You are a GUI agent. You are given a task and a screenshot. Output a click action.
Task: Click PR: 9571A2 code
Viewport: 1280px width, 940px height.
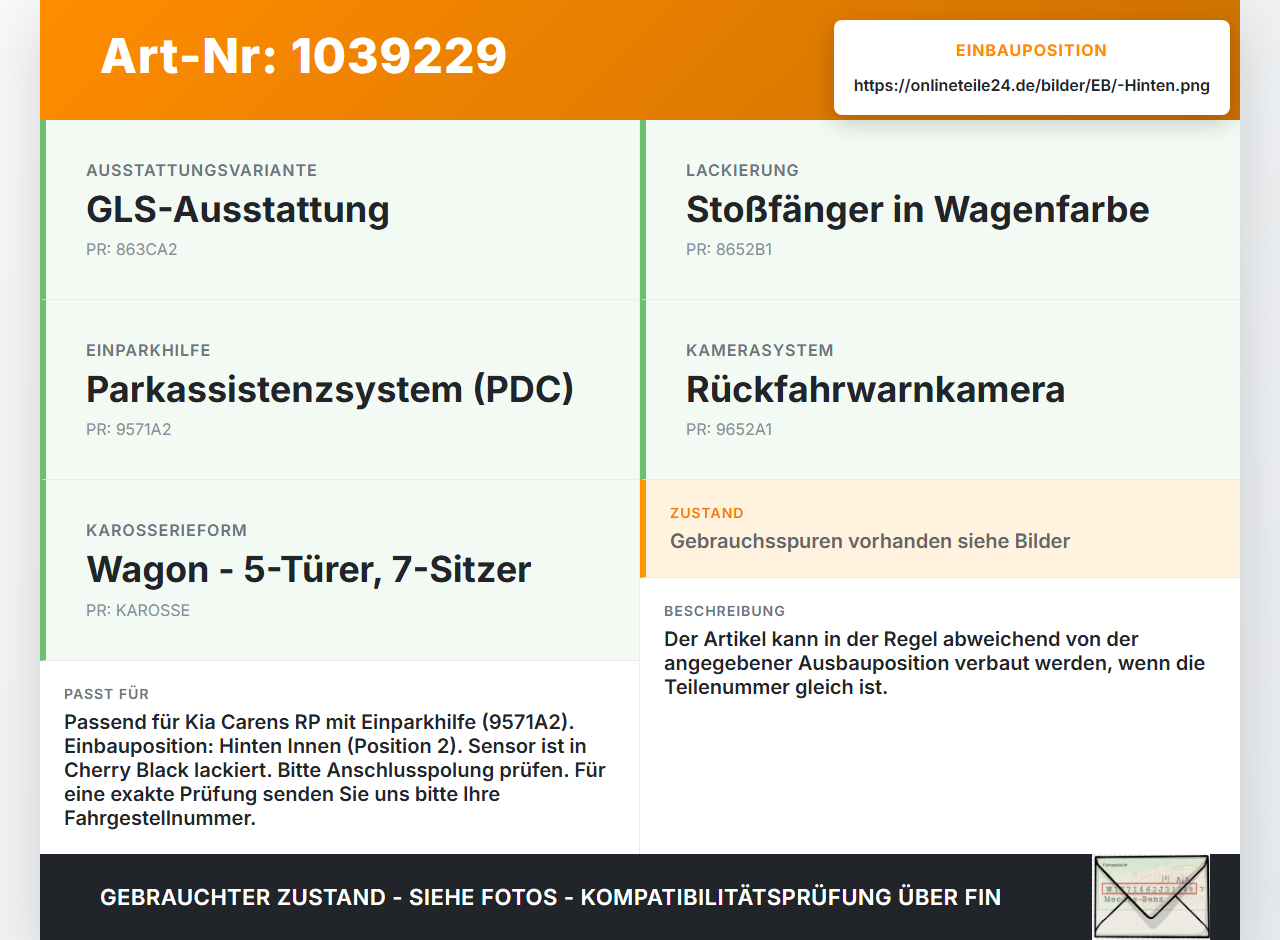tap(129, 430)
